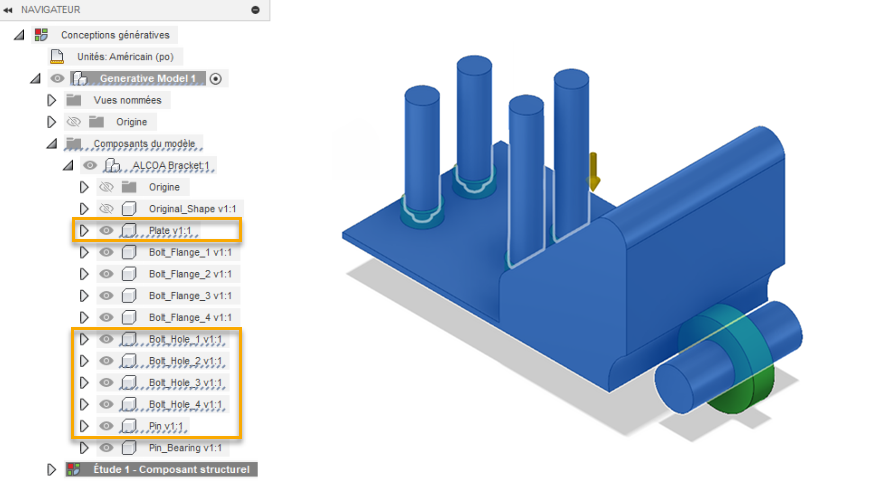Click the round pin button in Navigateur header

pos(255,10)
